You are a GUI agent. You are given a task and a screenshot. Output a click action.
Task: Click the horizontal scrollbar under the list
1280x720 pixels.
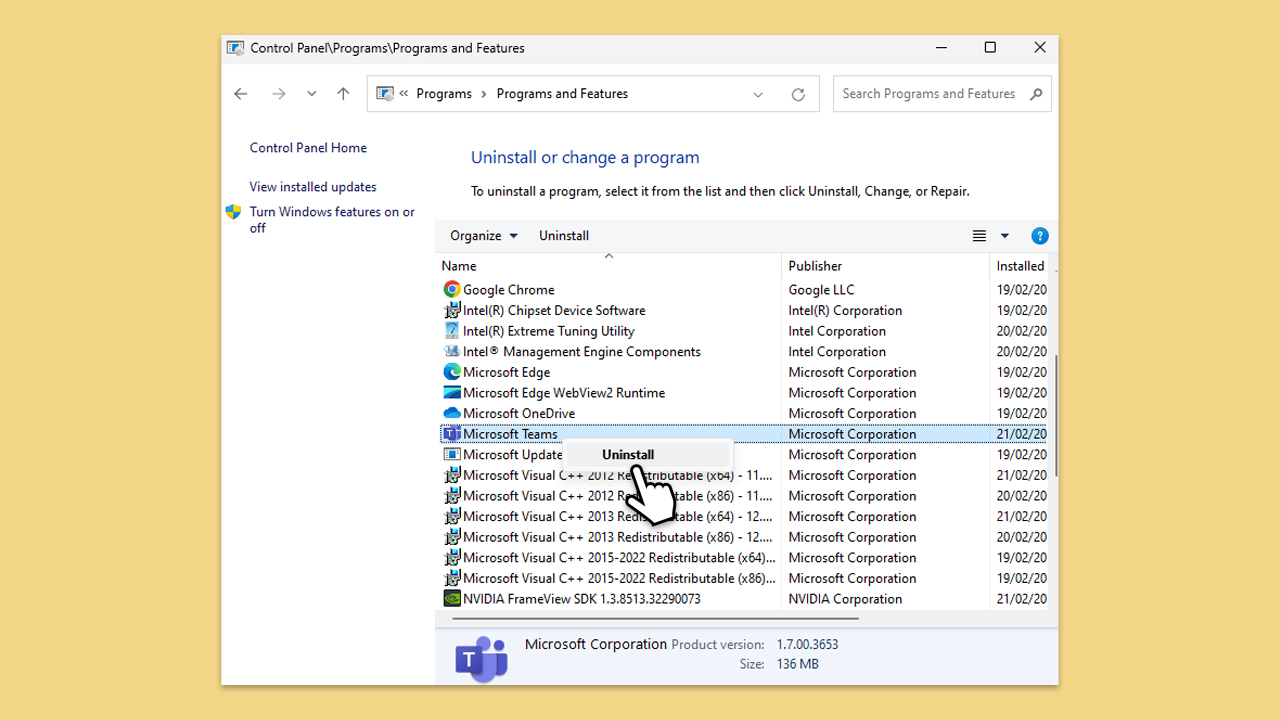click(655, 619)
